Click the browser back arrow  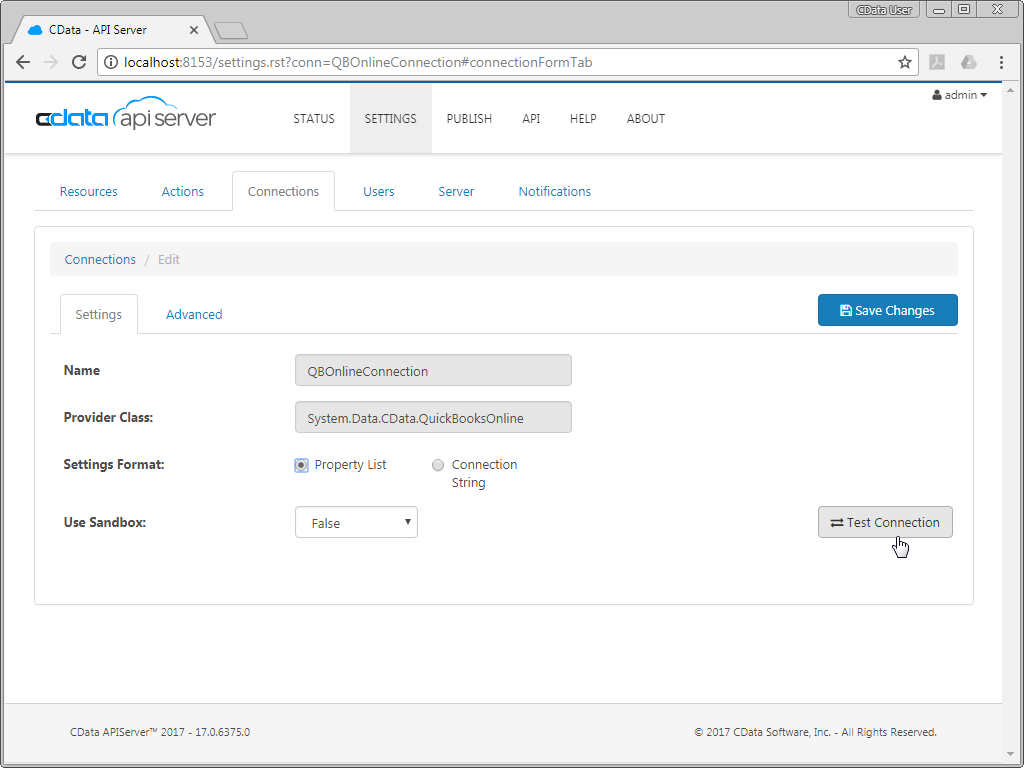click(23, 62)
